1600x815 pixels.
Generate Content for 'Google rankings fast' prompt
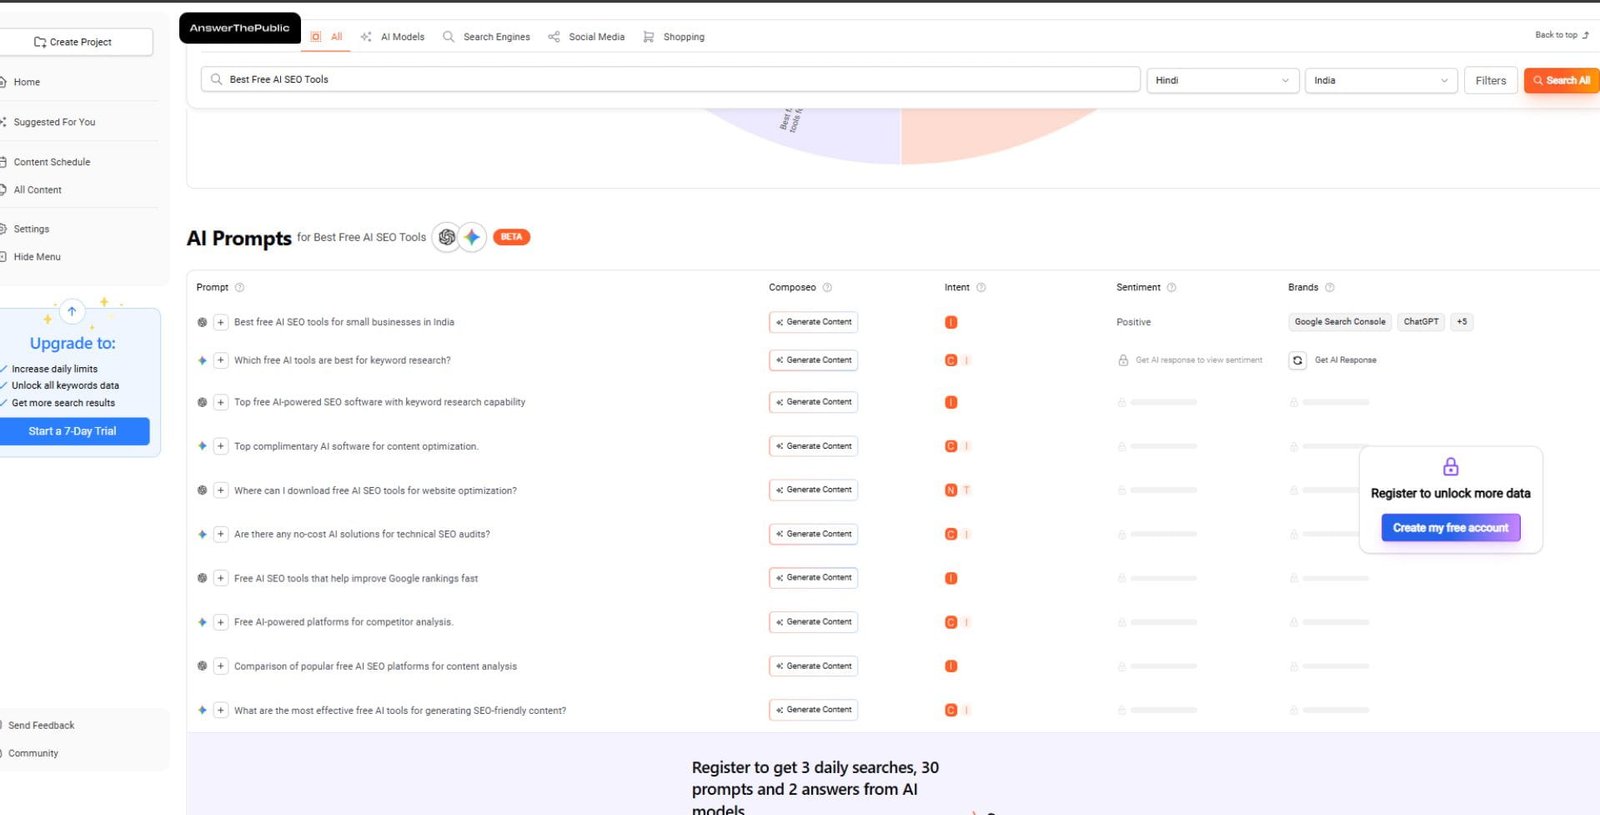(813, 578)
